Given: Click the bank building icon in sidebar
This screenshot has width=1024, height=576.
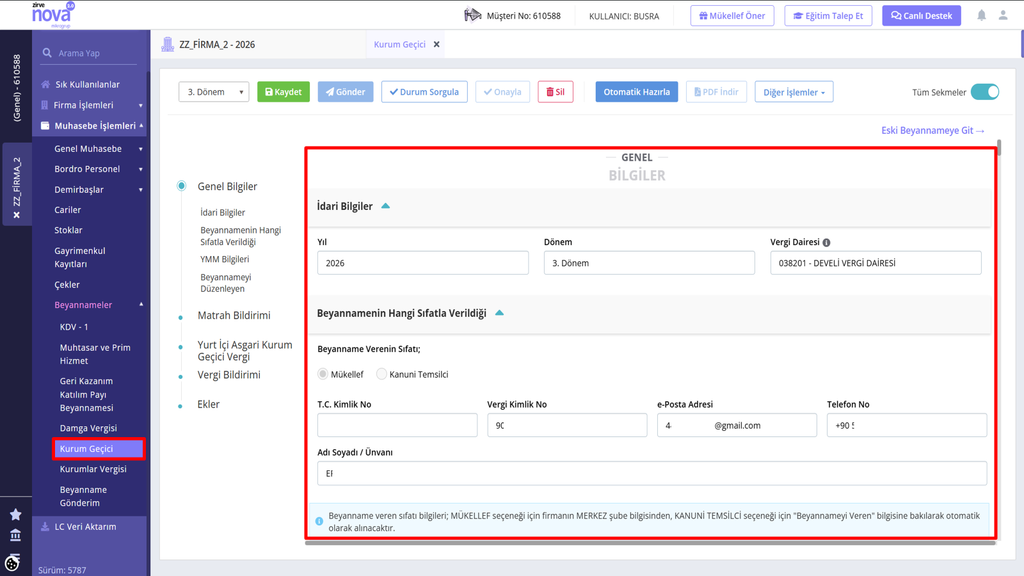Looking at the screenshot, I should [x=16, y=535].
